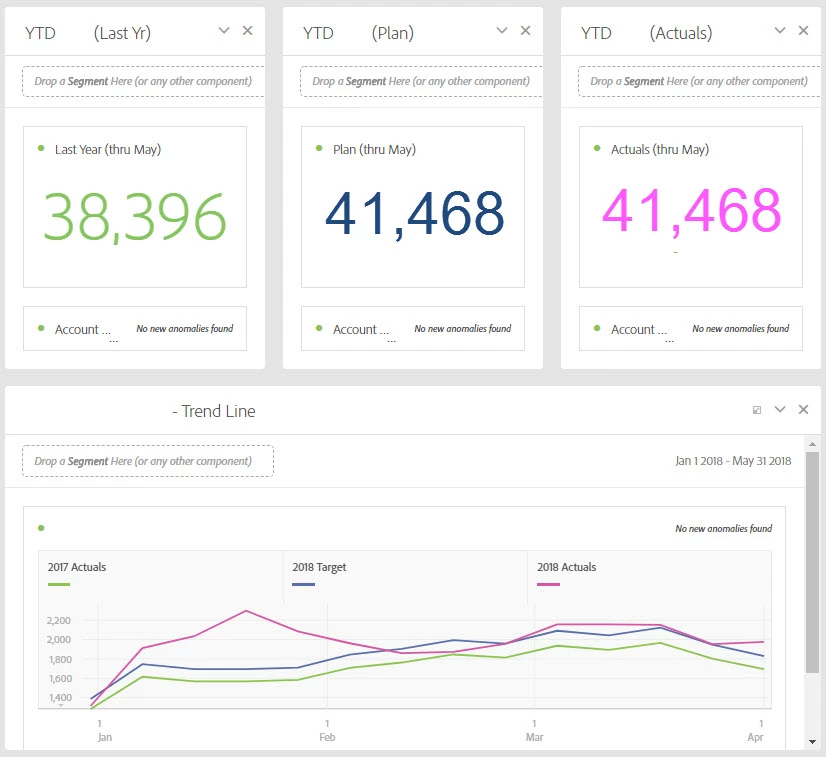The width and height of the screenshot is (826, 757).
Task: Click Mar label on chart x-axis
Action: pyautogui.click(x=534, y=737)
